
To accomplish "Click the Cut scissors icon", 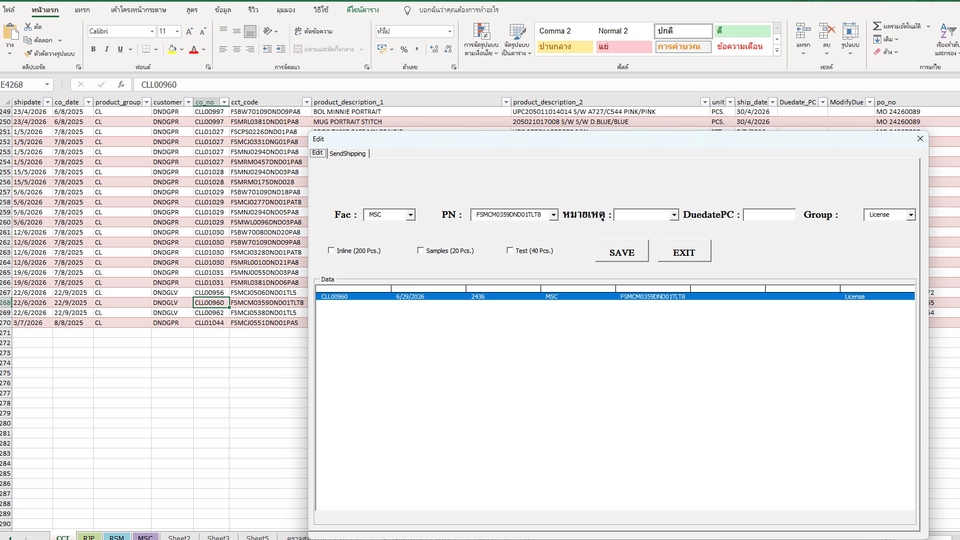I will click(26, 27).
